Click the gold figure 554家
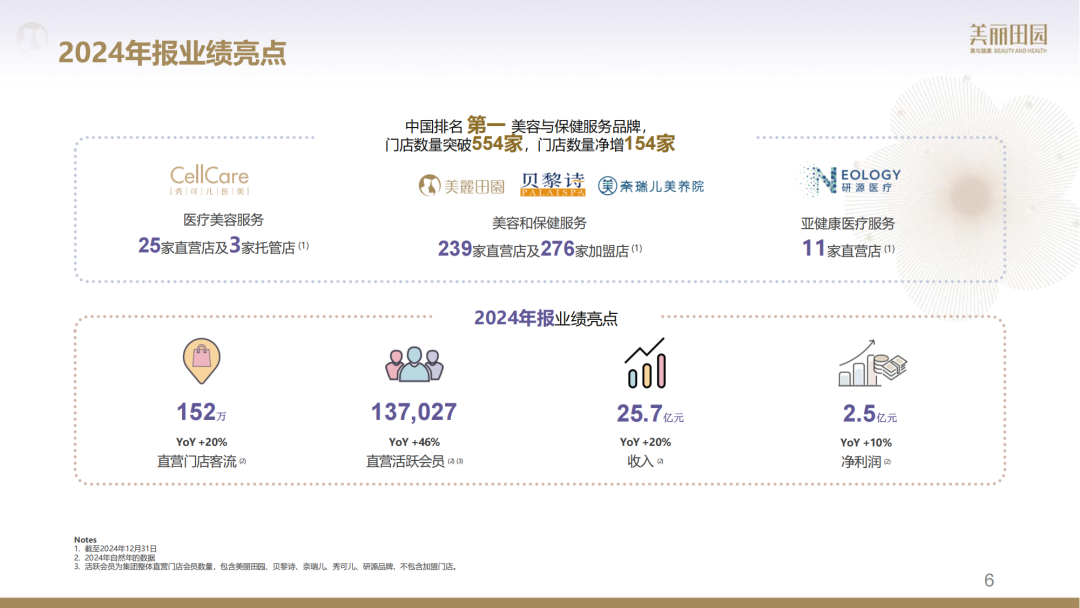This screenshot has height=608, width=1080. point(497,144)
